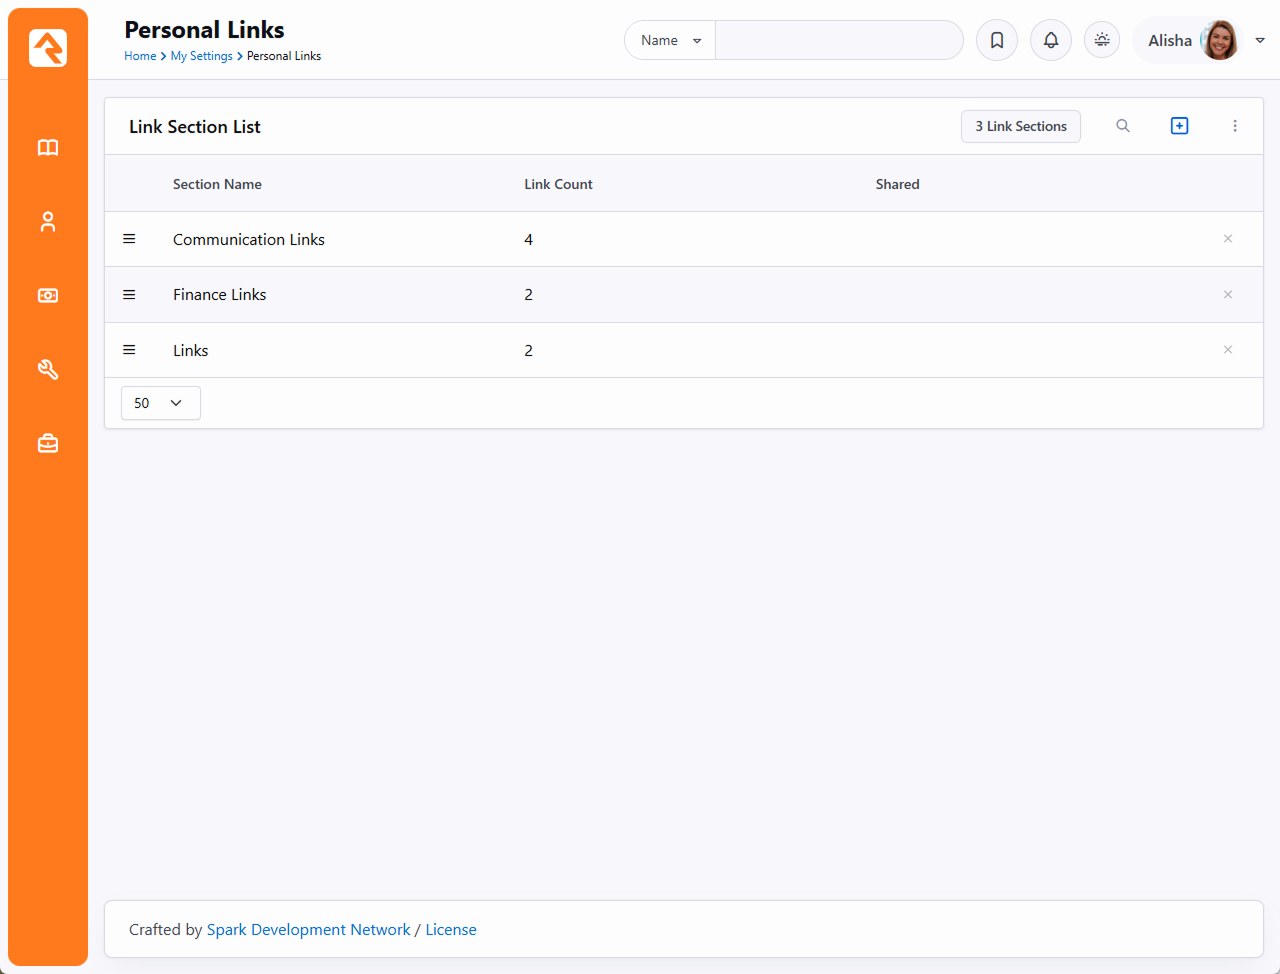Toggle the light/dark theme button
Screen dimensions: 1280x974
click(x=1101, y=40)
